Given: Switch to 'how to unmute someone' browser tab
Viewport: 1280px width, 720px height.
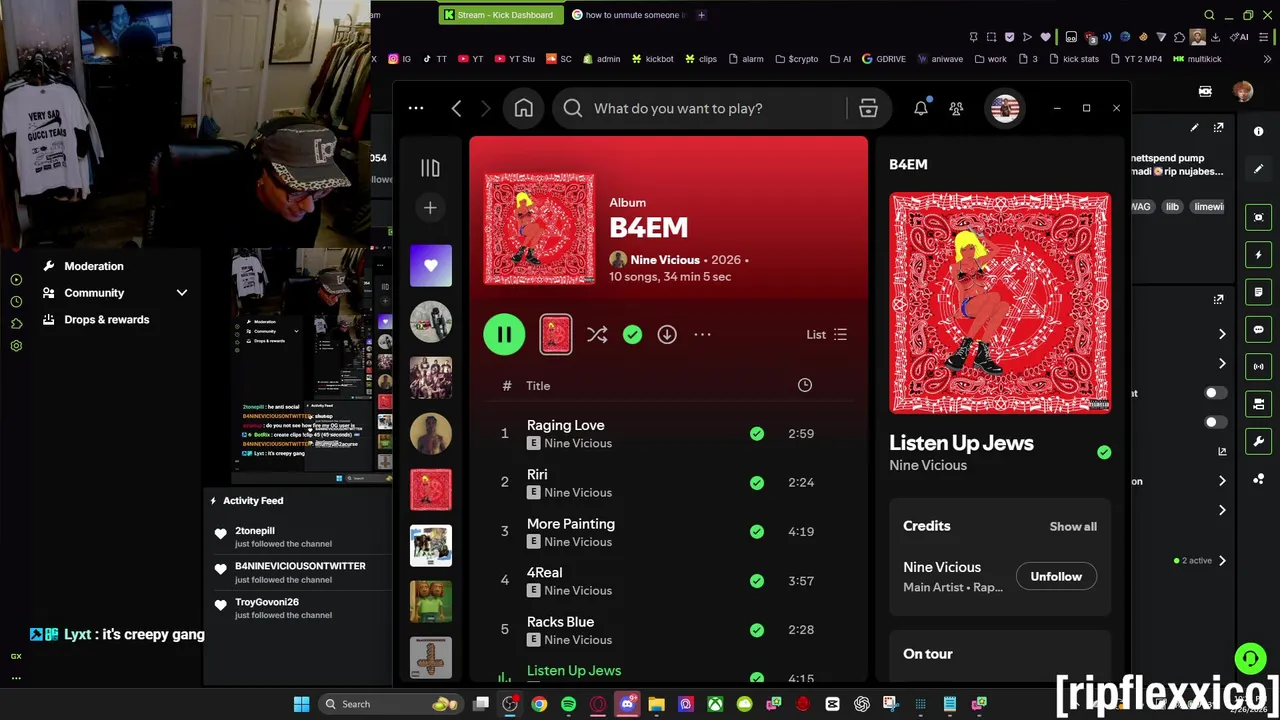Looking at the screenshot, I should (628, 15).
